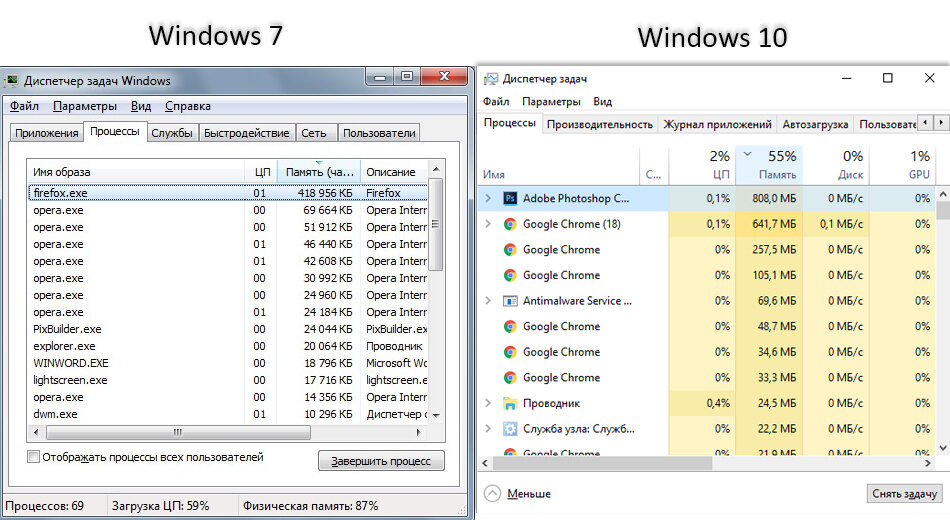Click tab scroll-right arrow in Windows 10 tabs
Image resolution: width=950 pixels, height=520 pixels.
coord(940,122)
